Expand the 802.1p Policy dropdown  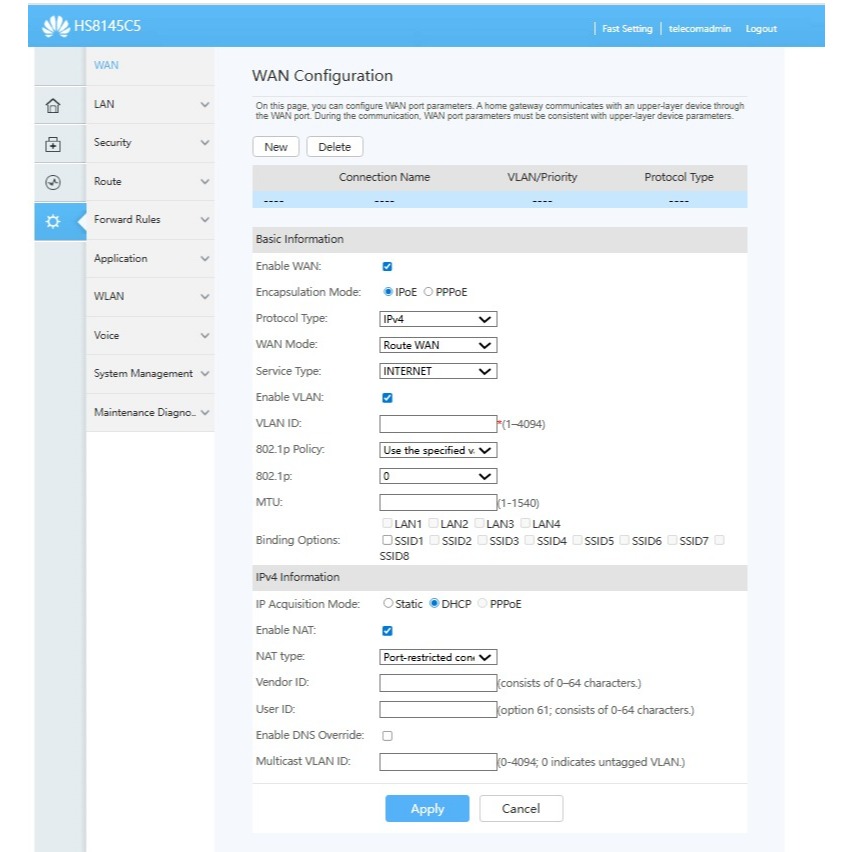(x=438, y=450)
